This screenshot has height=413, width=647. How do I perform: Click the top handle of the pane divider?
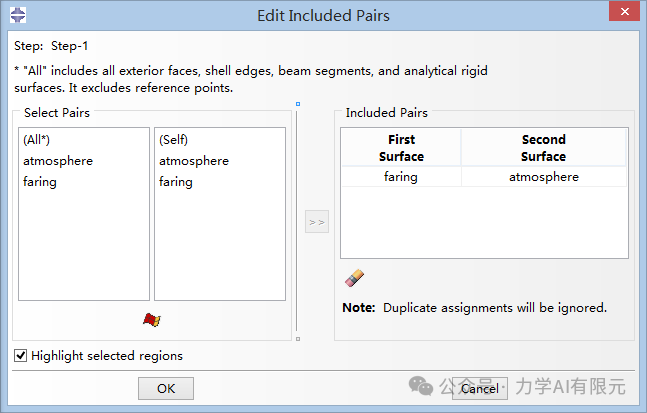pyautogui.click(x=298, y=104)
